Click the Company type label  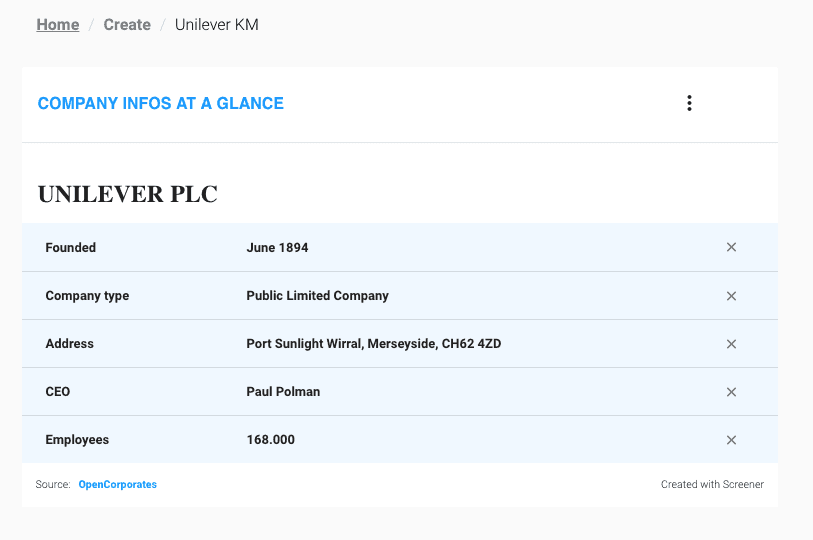coord(87,296)
